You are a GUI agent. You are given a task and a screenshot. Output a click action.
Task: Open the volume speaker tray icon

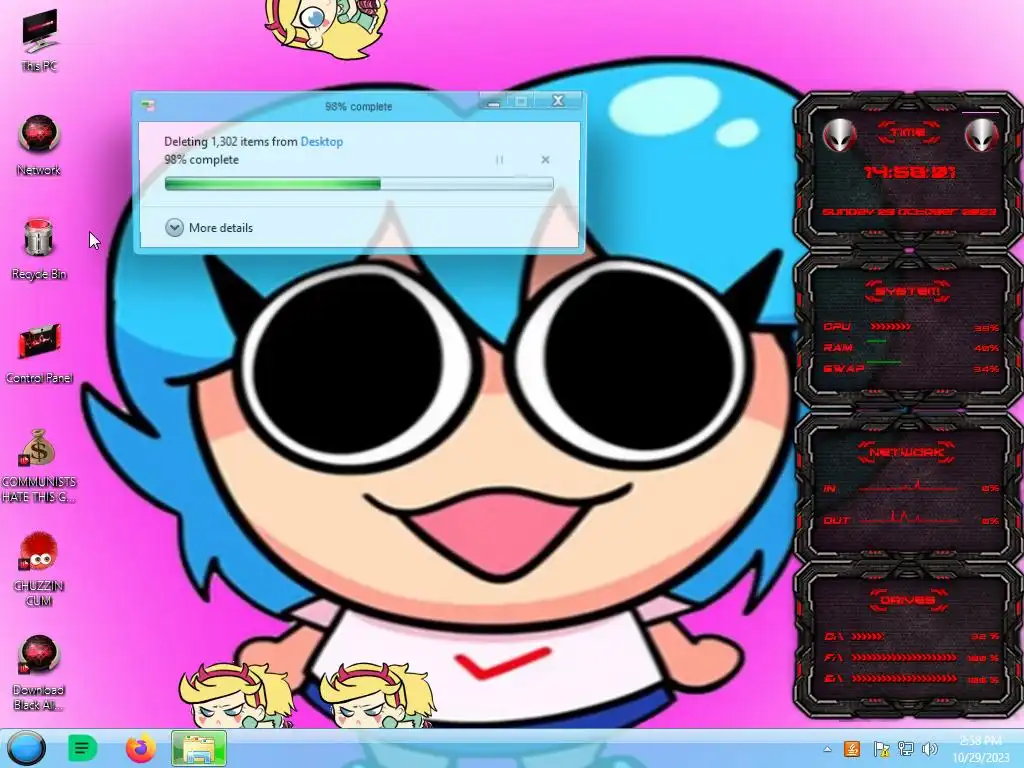click(x=929, y=749)
